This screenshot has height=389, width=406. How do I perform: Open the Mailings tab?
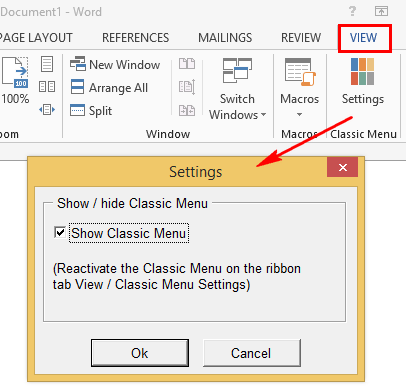pyautogui.click(x=225, y=38)
